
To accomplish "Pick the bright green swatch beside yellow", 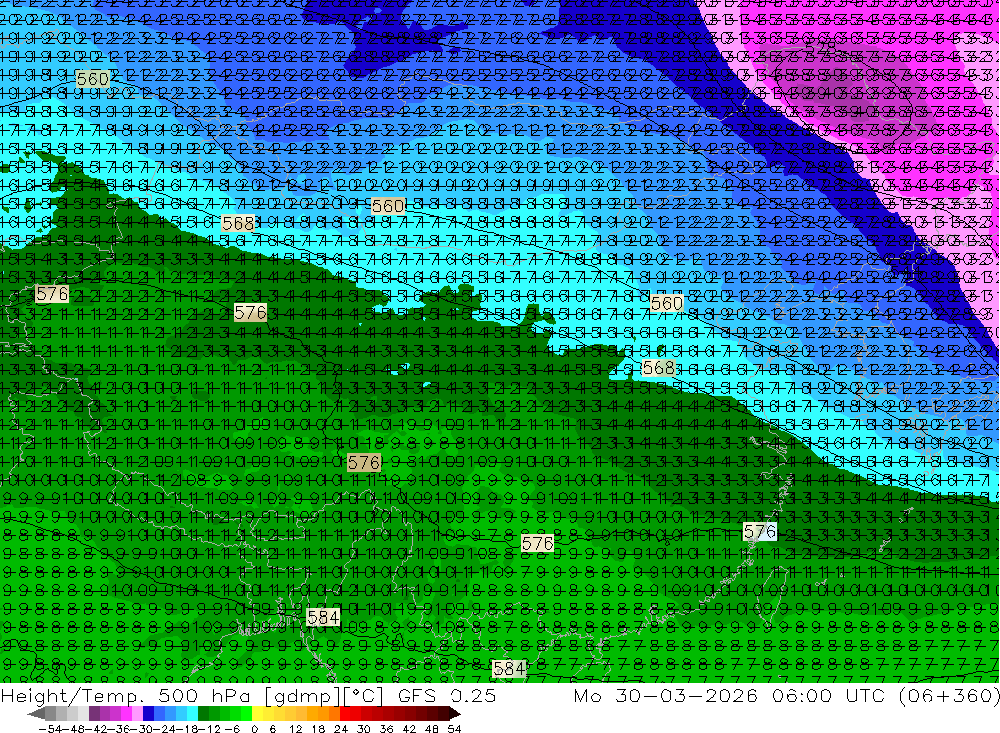I will (x=246, y=714).
